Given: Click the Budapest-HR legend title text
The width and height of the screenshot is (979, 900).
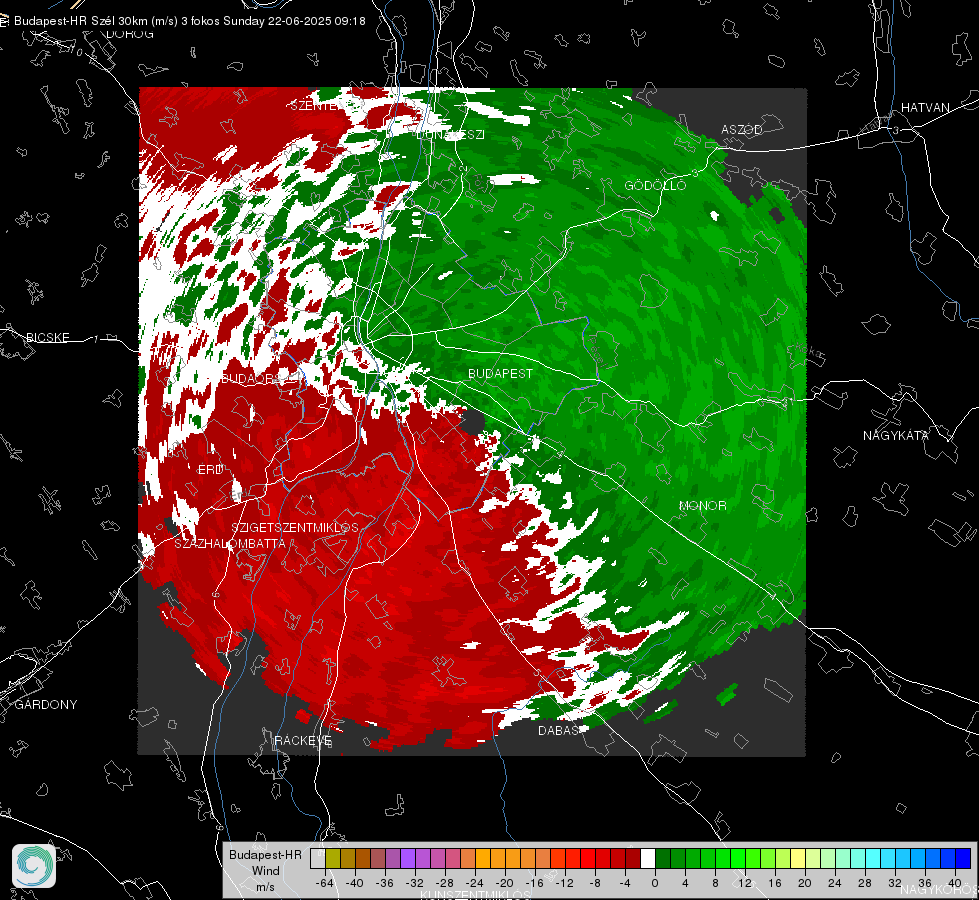Looking at the screenshot, I should 265,854.
